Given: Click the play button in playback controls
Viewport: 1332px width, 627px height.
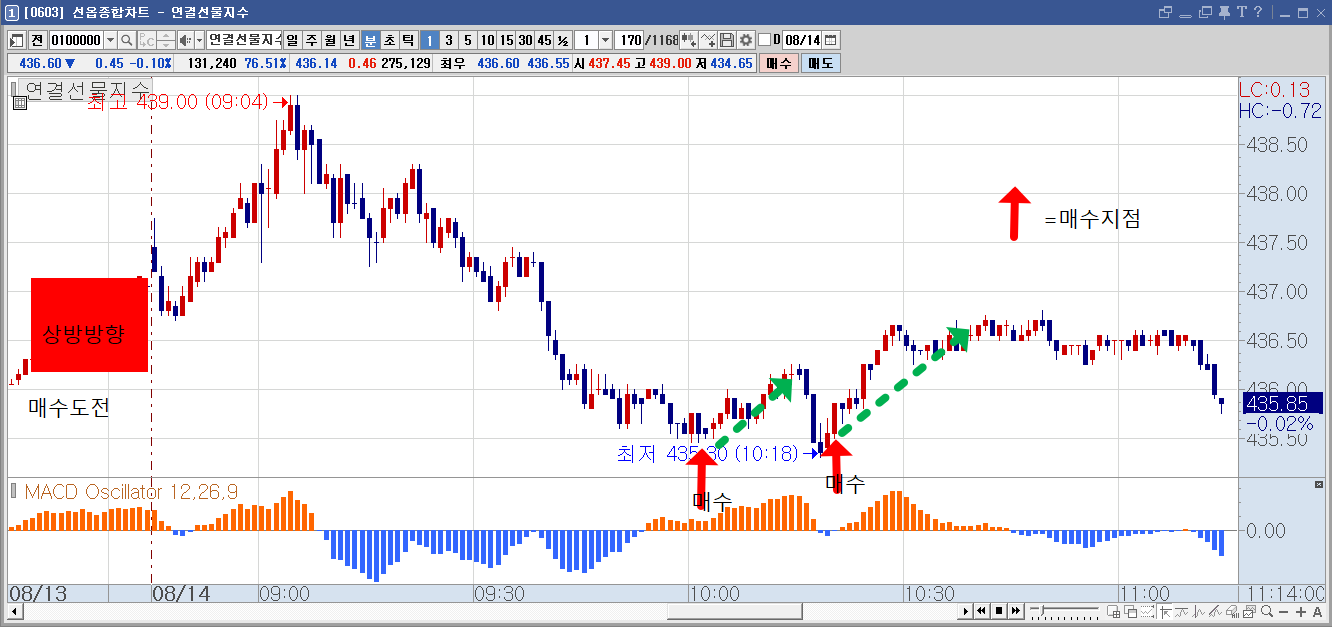Looking at the screenshot, I should click(966, 611).
